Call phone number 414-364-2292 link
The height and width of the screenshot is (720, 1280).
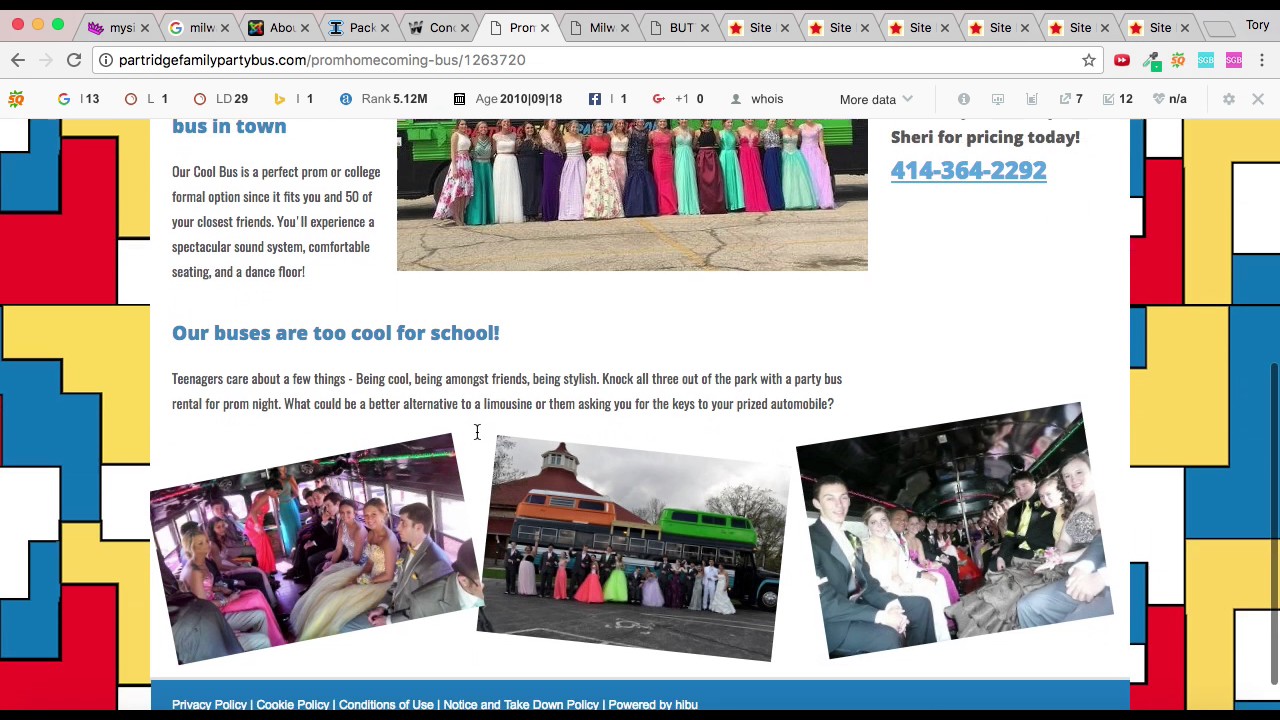click(x=969, y=171)
